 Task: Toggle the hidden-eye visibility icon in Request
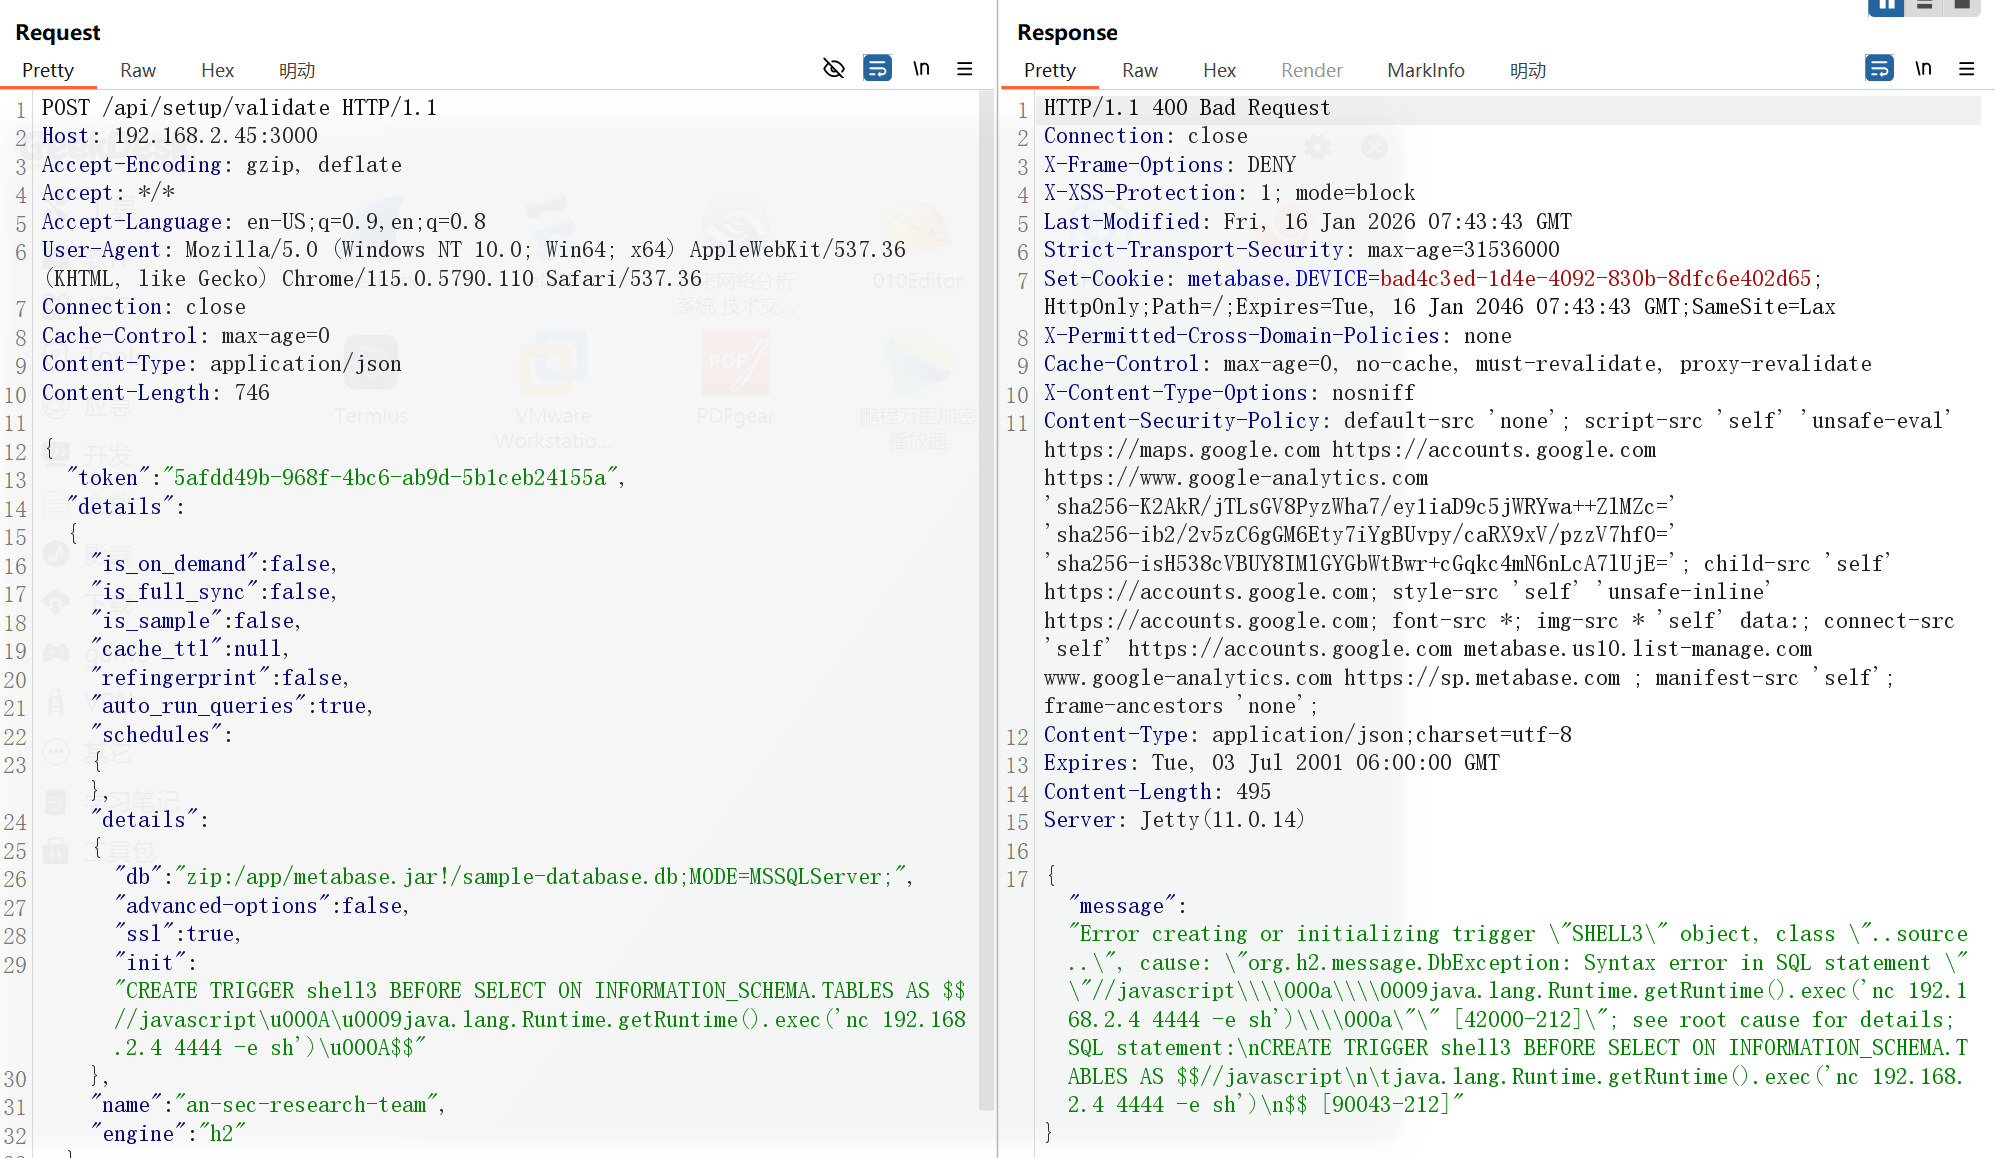(833, 68)
